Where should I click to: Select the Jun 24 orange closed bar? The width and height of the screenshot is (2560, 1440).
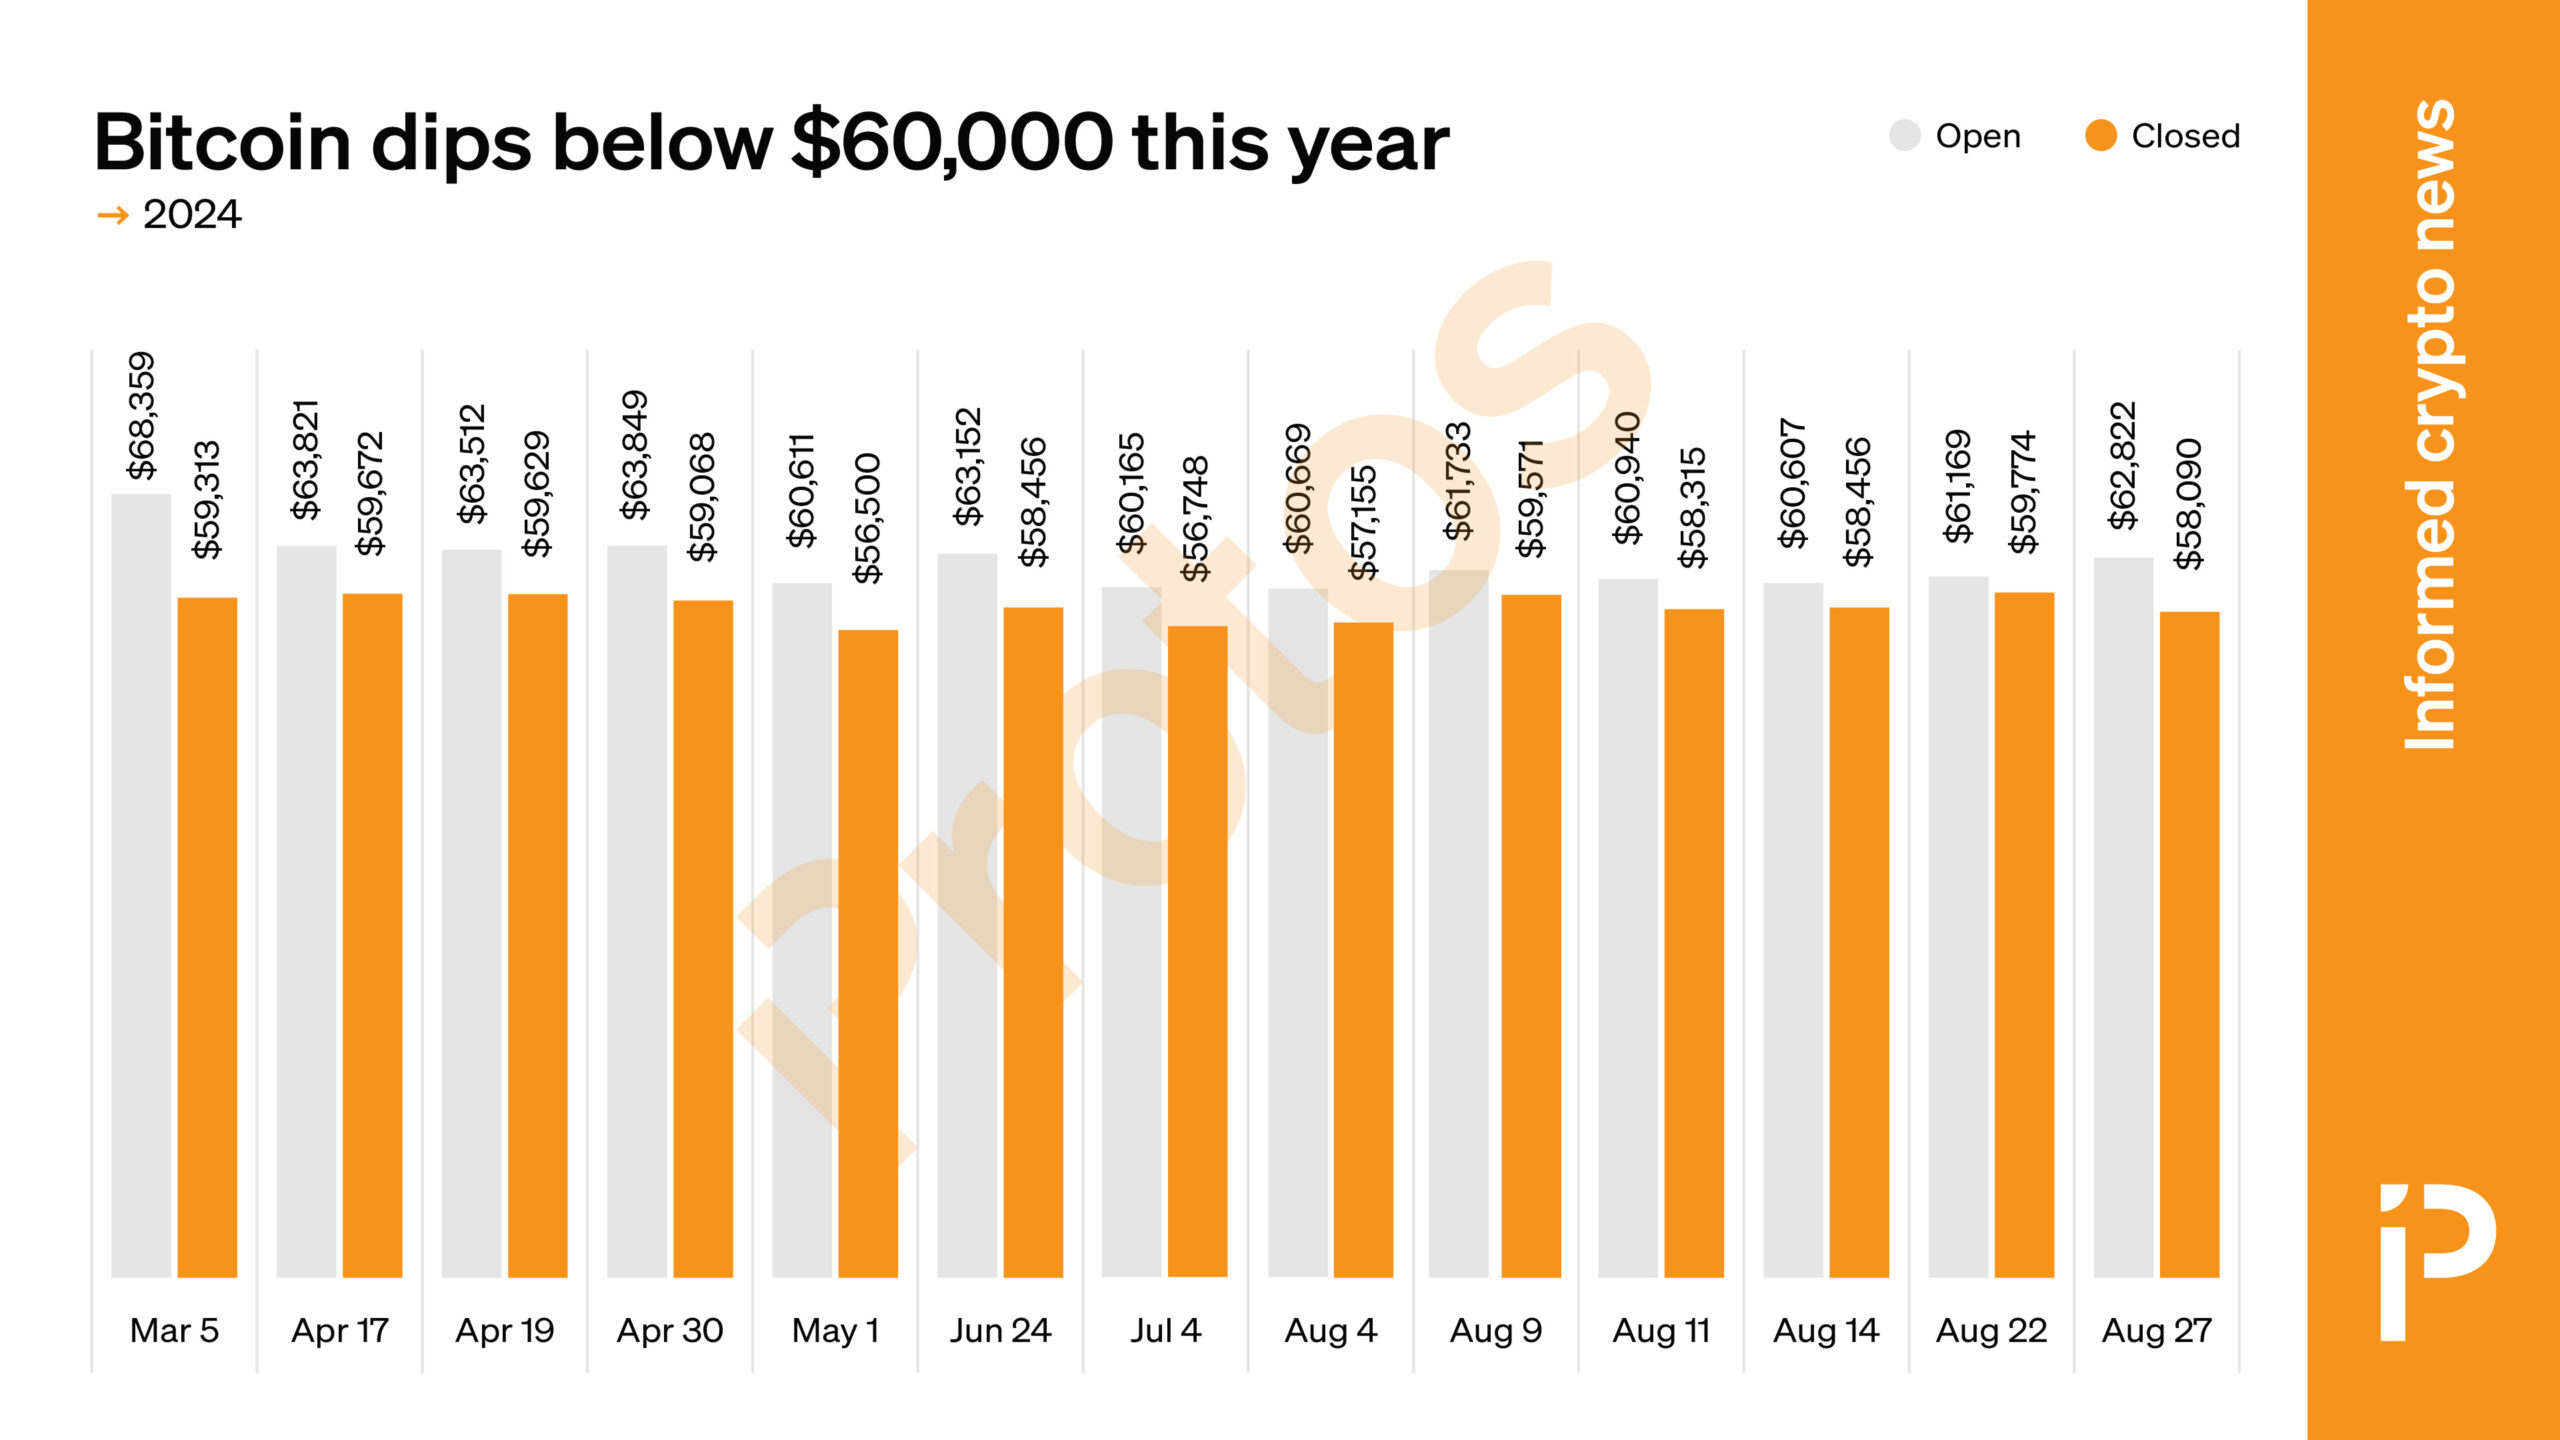tap(1033, 942)
